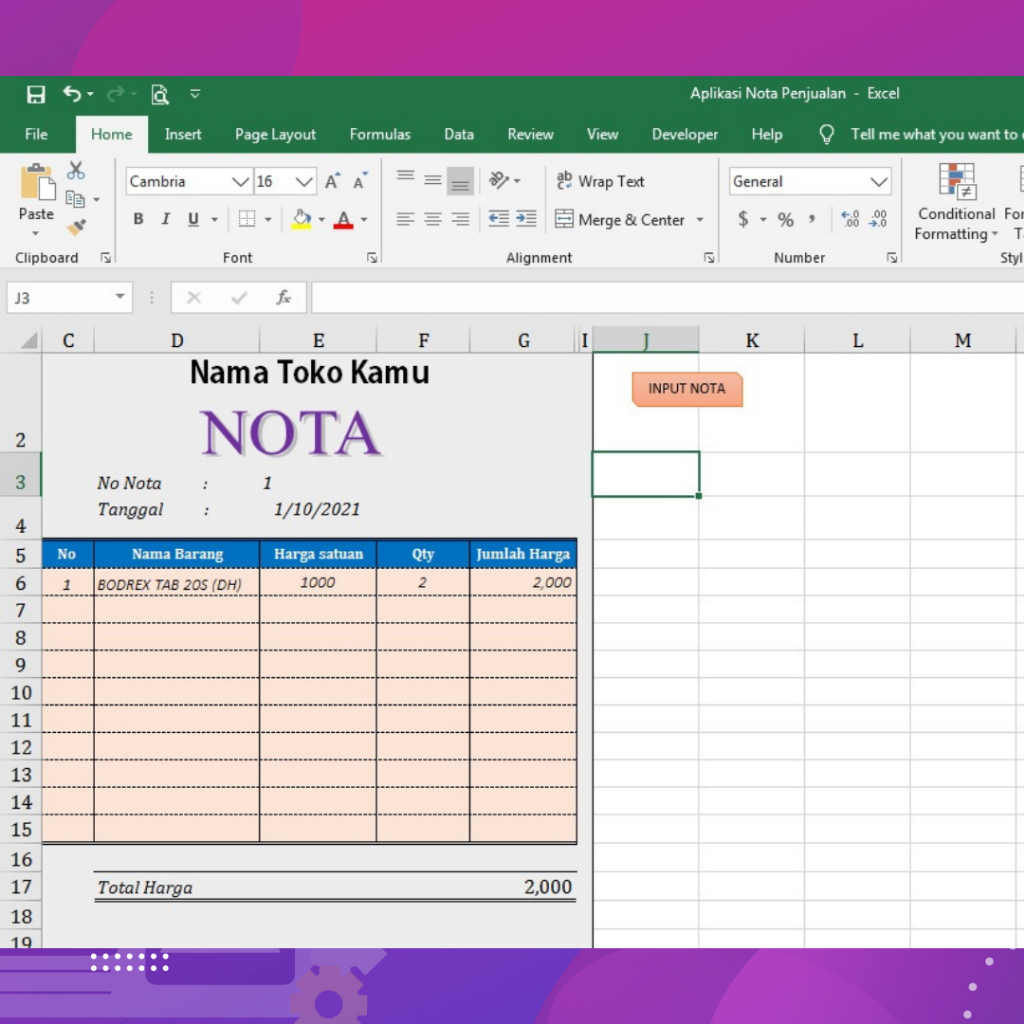Click the Cut scissors icon

(x=76, y=171)
